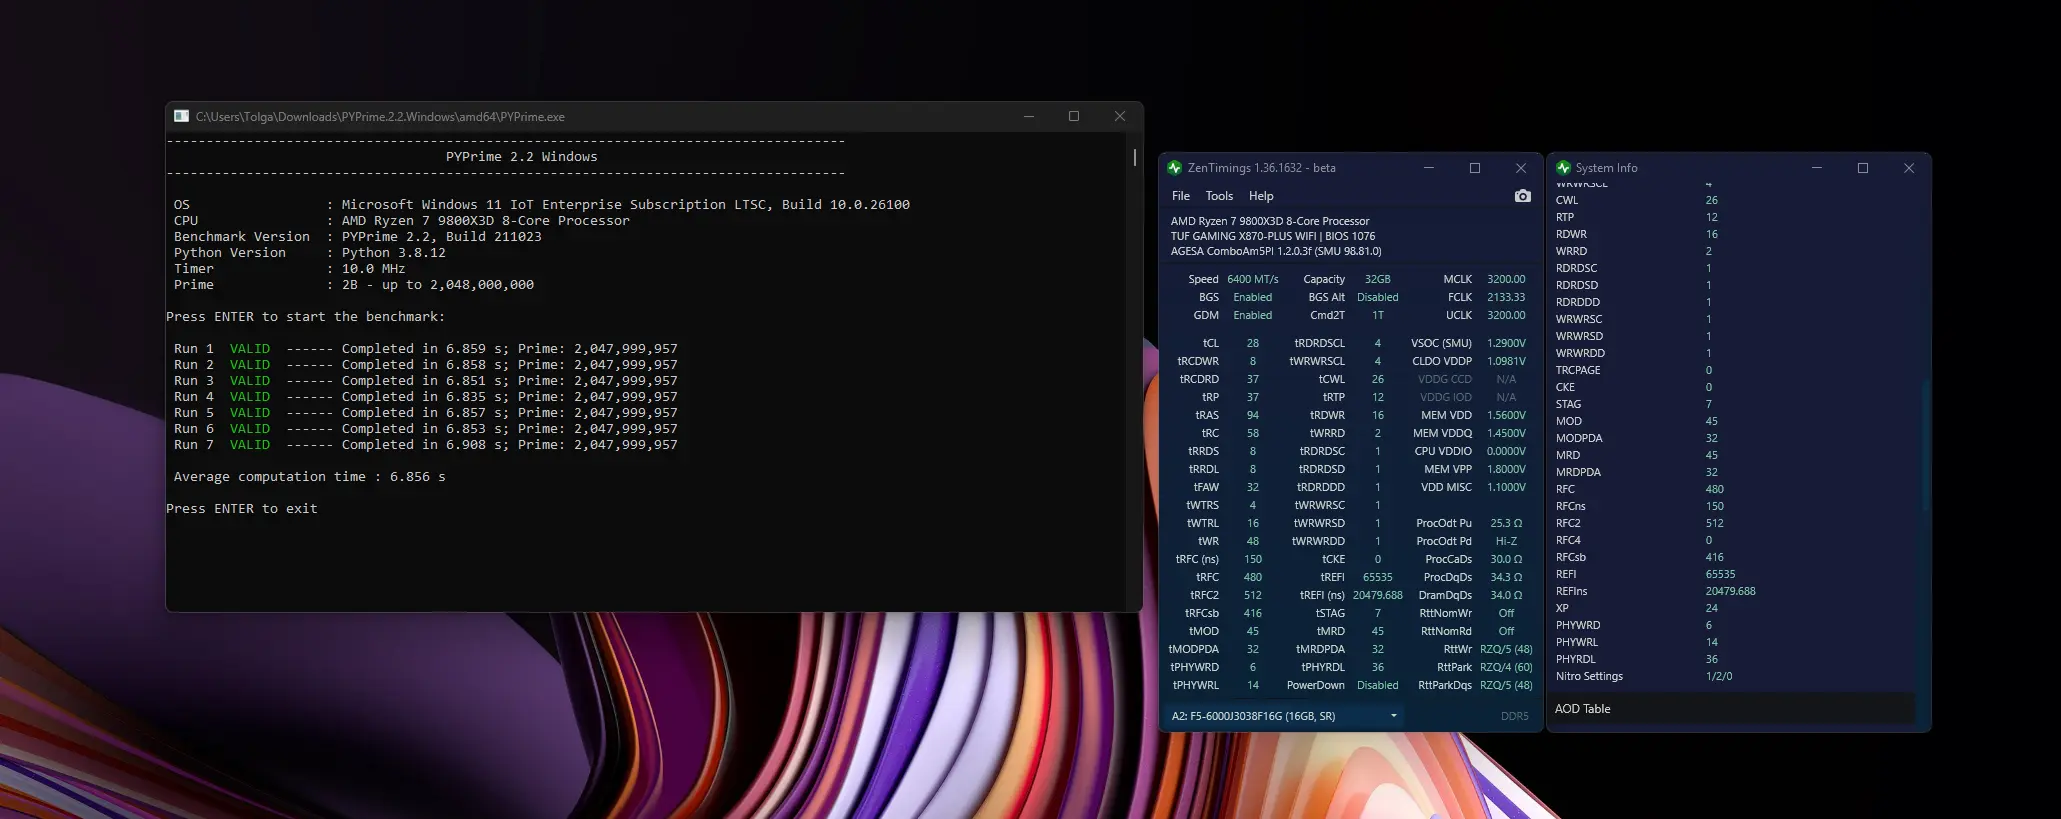The height and width of the screenshot is (819, 2061).
Task: Maximize the PYPrime console window
Action: tap(1074, 116)
